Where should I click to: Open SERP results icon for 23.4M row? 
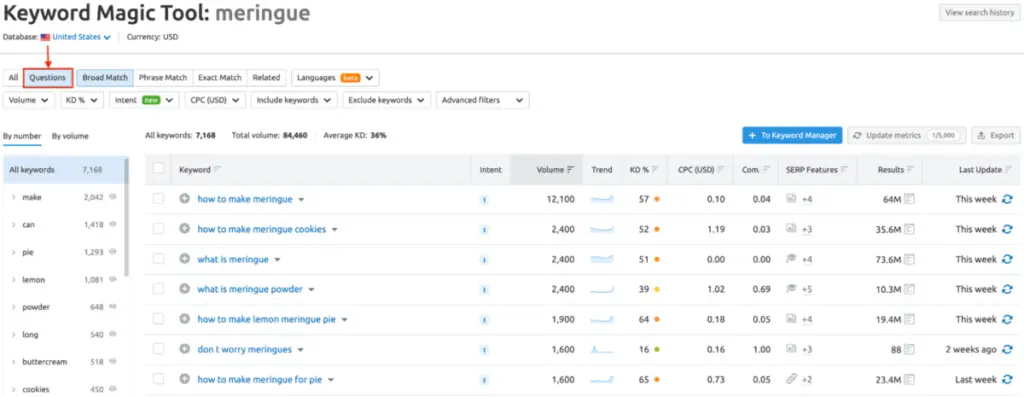(909, 379)
